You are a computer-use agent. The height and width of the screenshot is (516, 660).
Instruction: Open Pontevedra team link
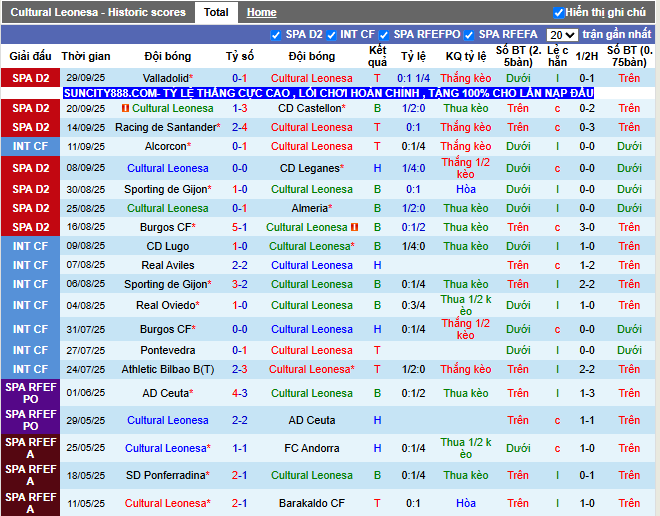tap(168, 350)
